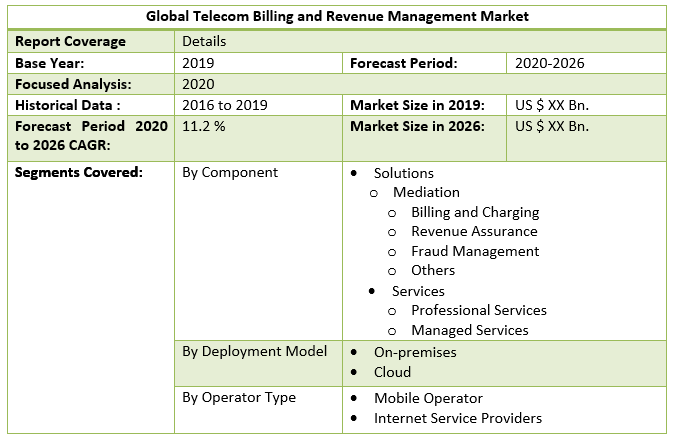Click the Market Size in 2026 label
Screen dimensions: 677x441
click(417, 126)
